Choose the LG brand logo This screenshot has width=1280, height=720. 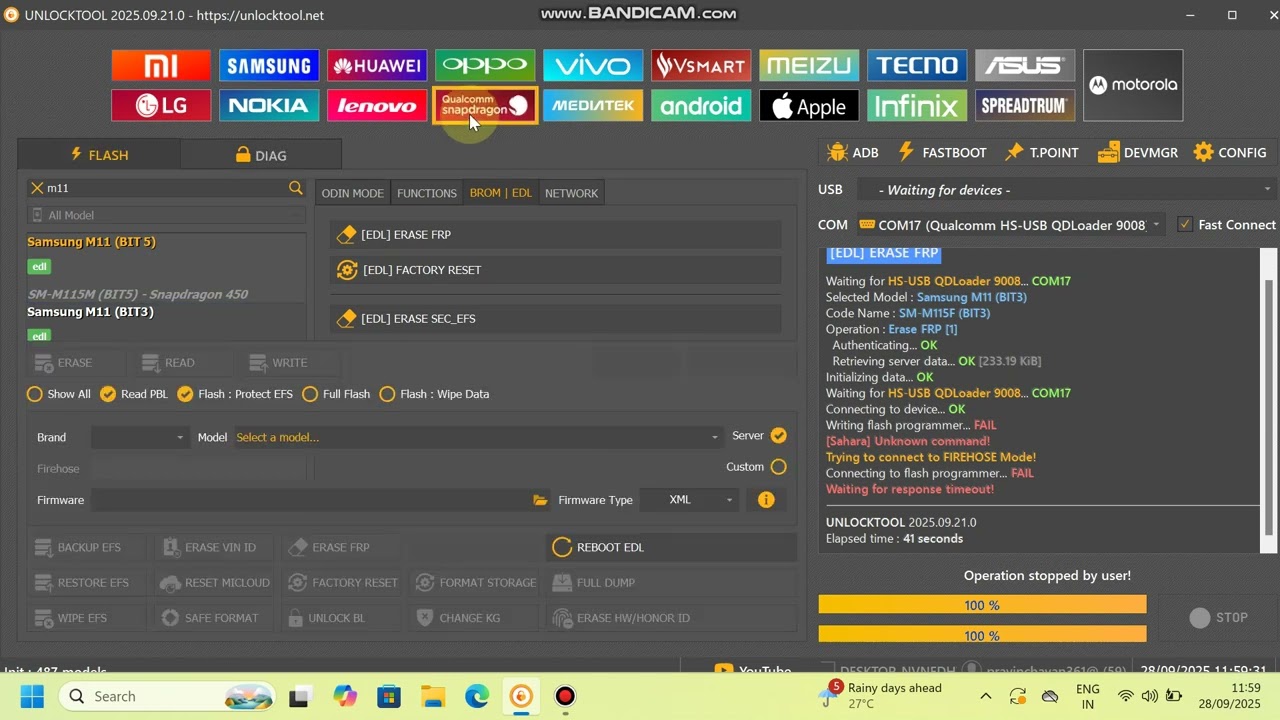pyautogui.click(x=161, y=105)
